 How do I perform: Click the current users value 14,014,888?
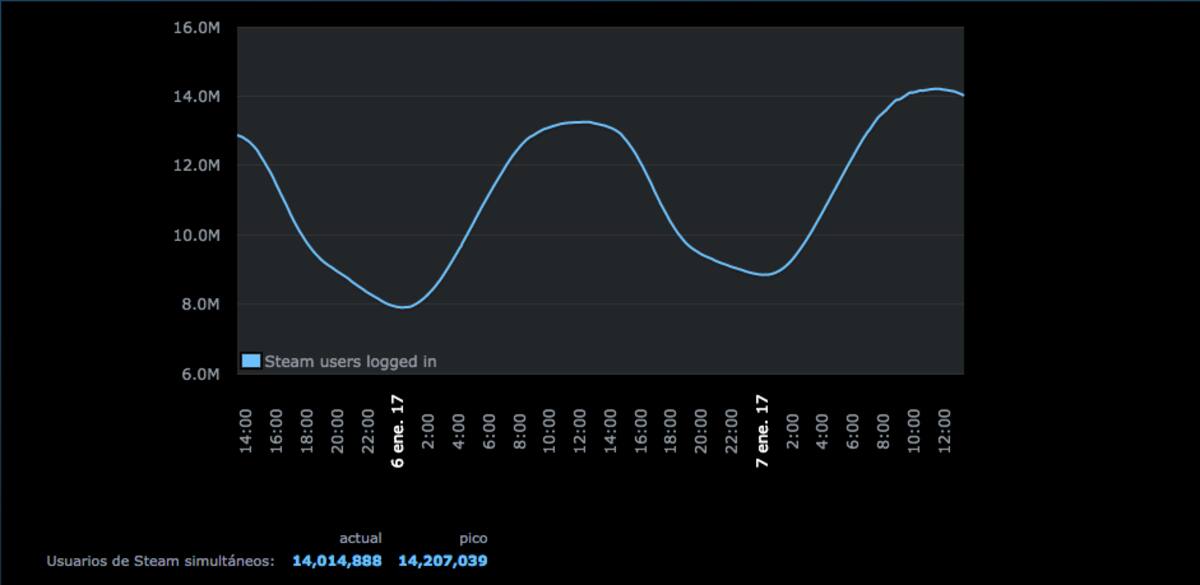[x=337, y=561]
